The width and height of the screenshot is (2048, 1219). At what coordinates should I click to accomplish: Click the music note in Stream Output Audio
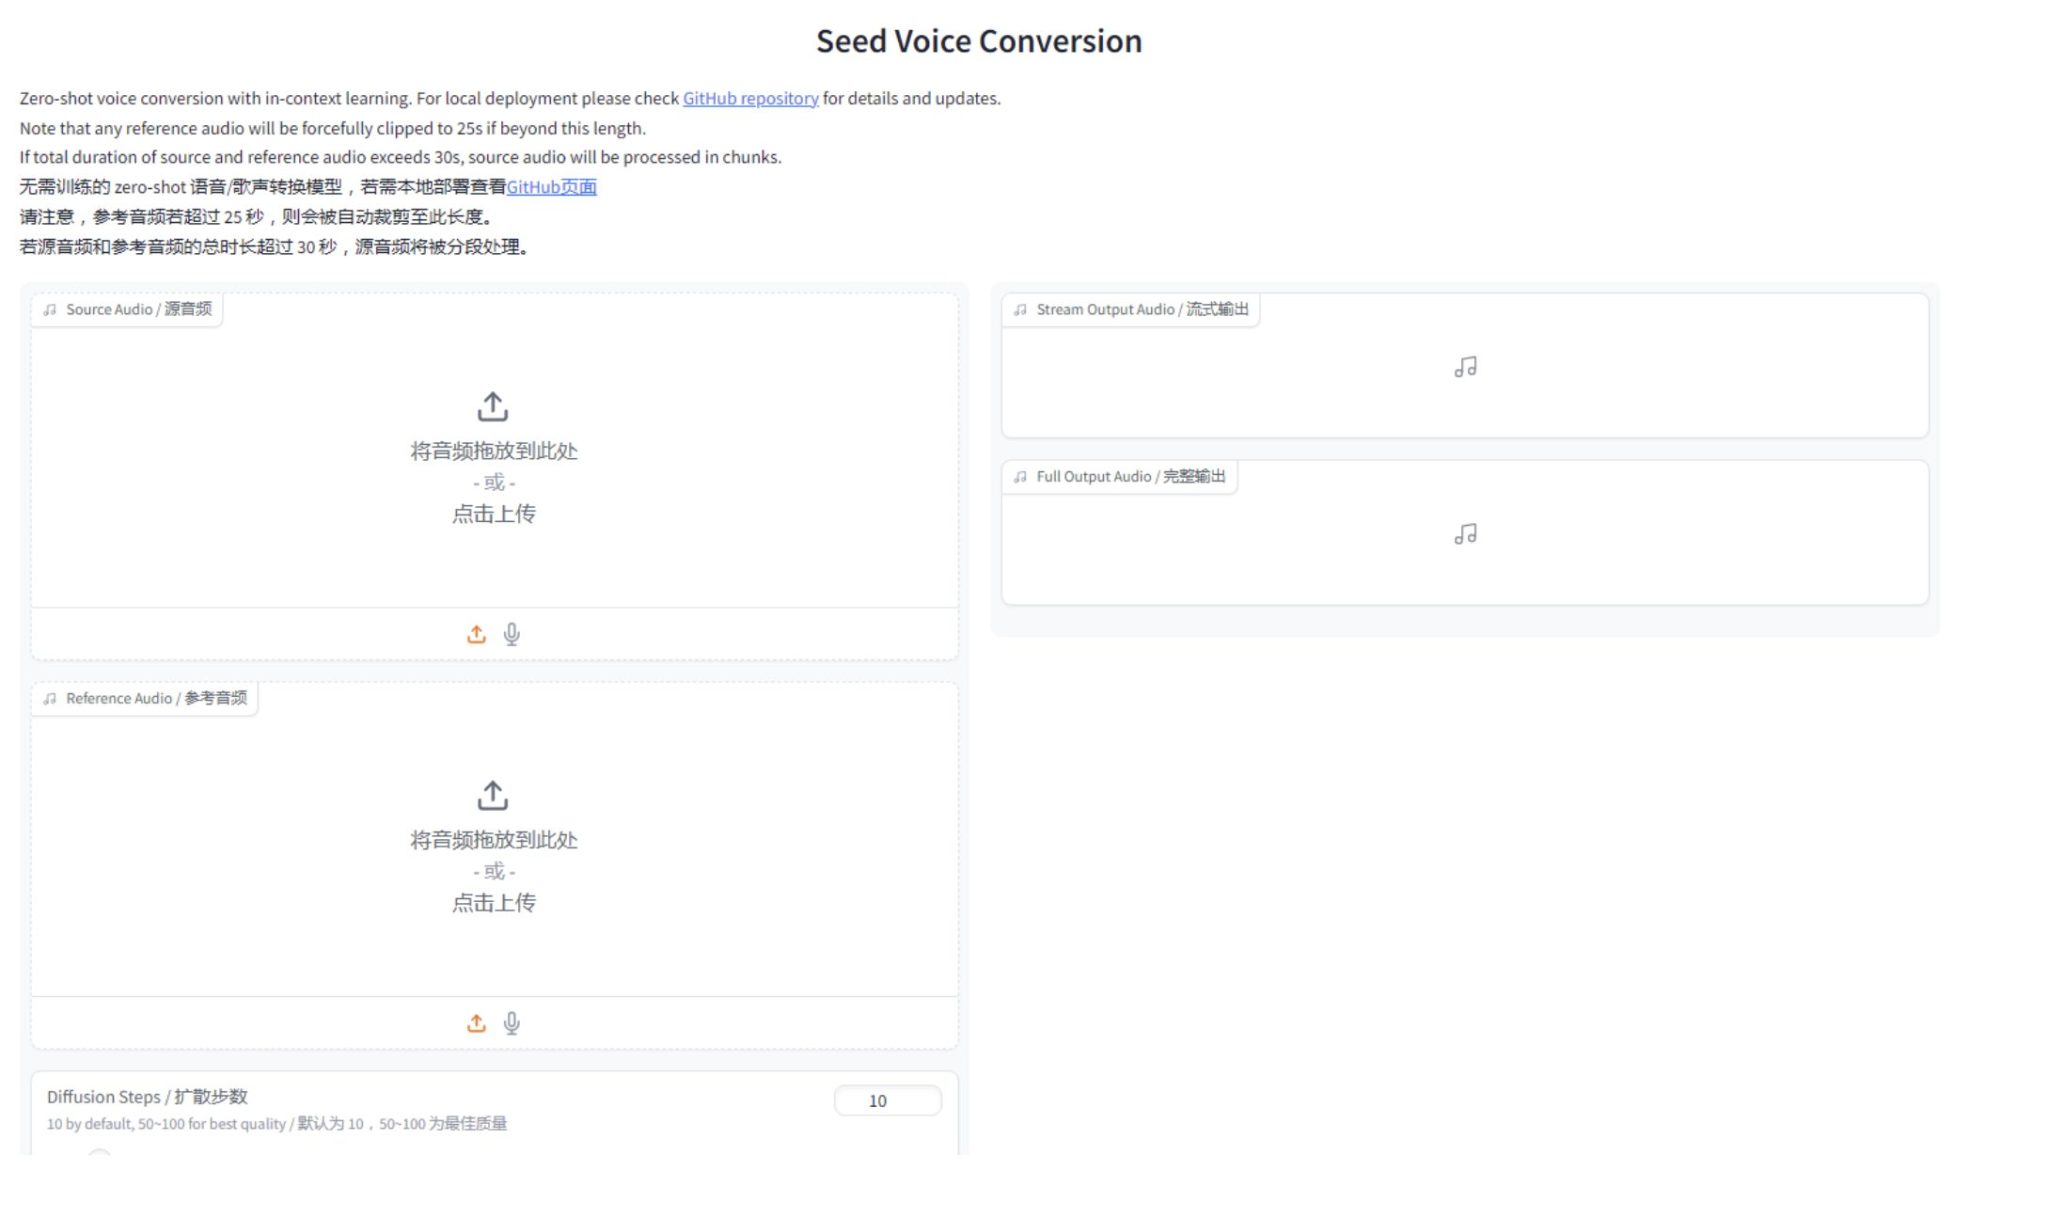[x=1465, y=368]
